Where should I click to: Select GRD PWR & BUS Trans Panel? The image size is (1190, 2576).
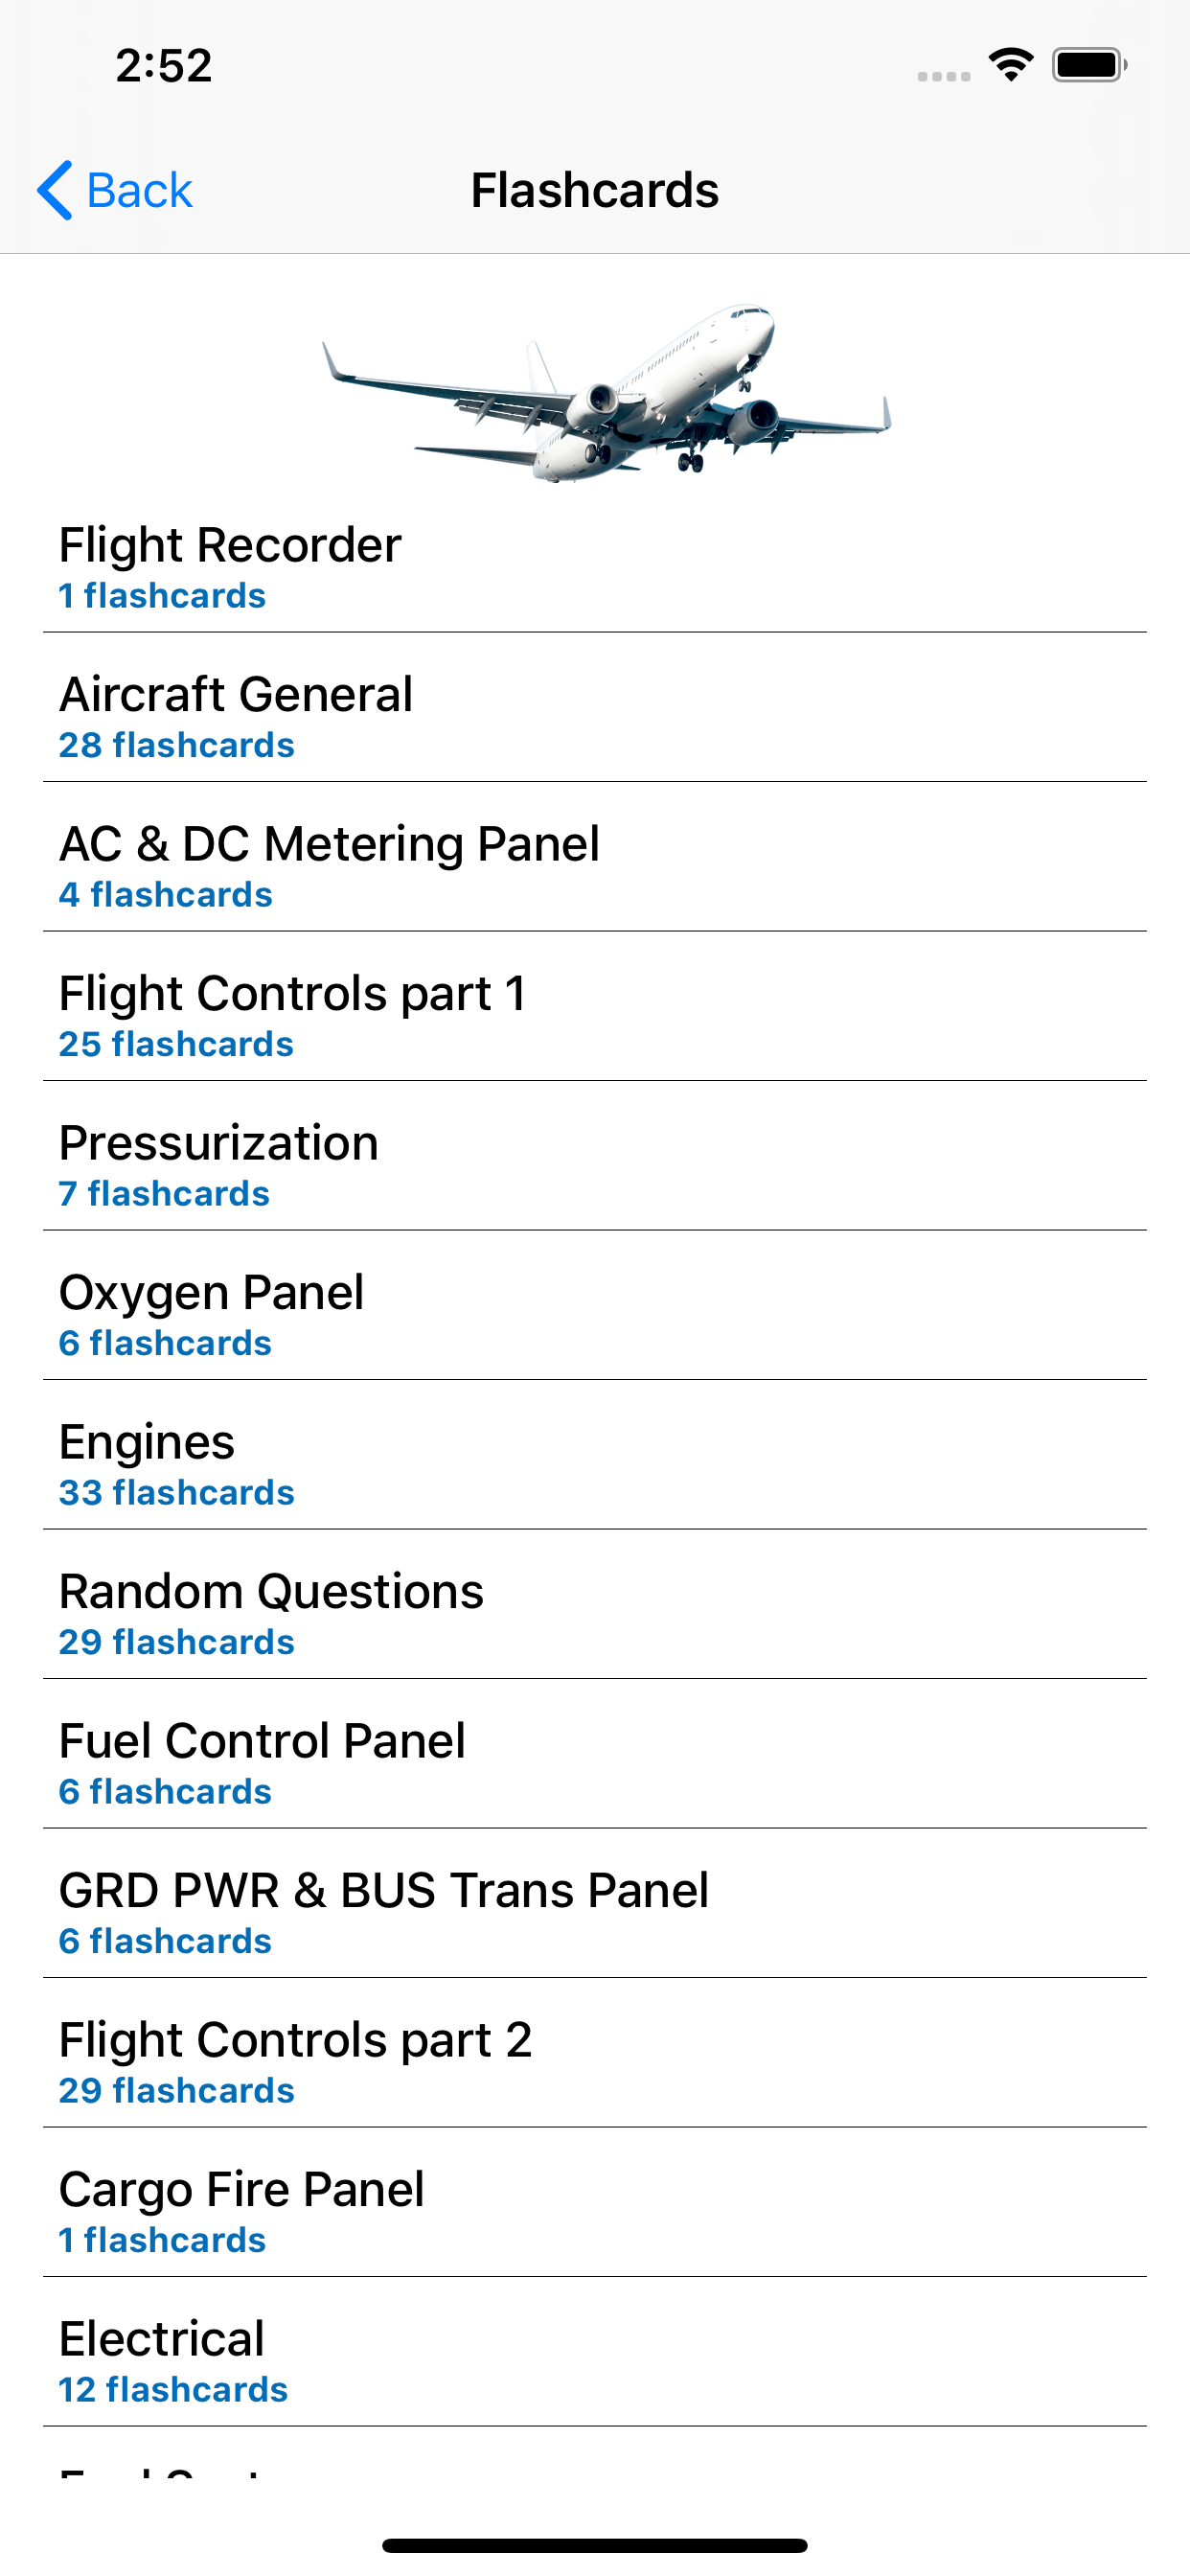pyautogui.click(x=594, y=1912)
